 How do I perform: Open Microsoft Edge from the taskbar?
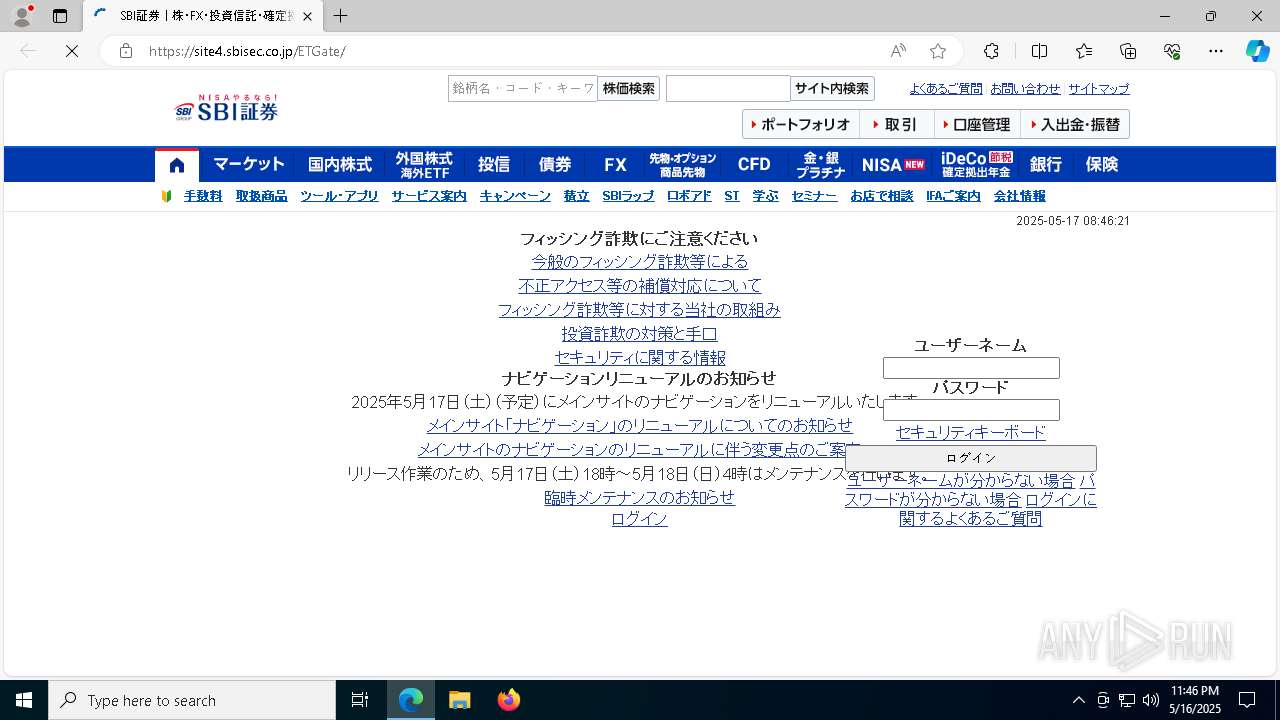coord(411,700)
